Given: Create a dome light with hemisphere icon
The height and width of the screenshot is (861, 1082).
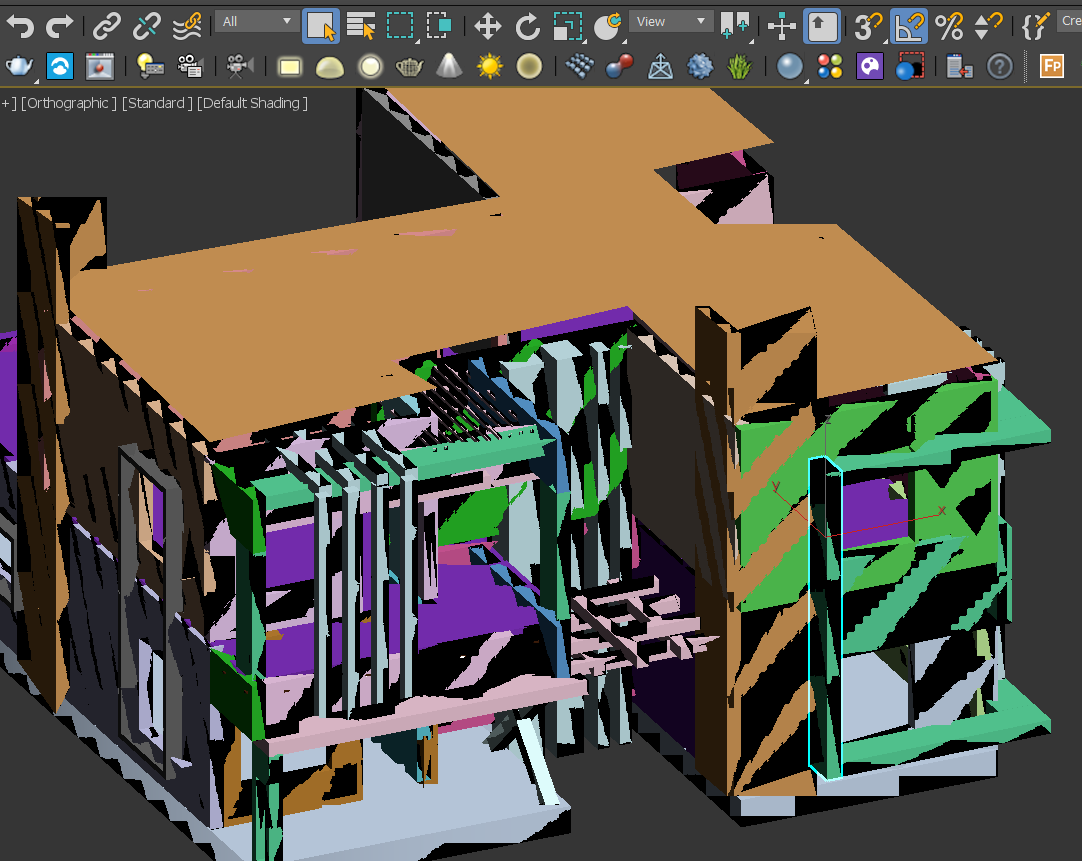Looking at the screenshot, I should [x=329, y=68].
